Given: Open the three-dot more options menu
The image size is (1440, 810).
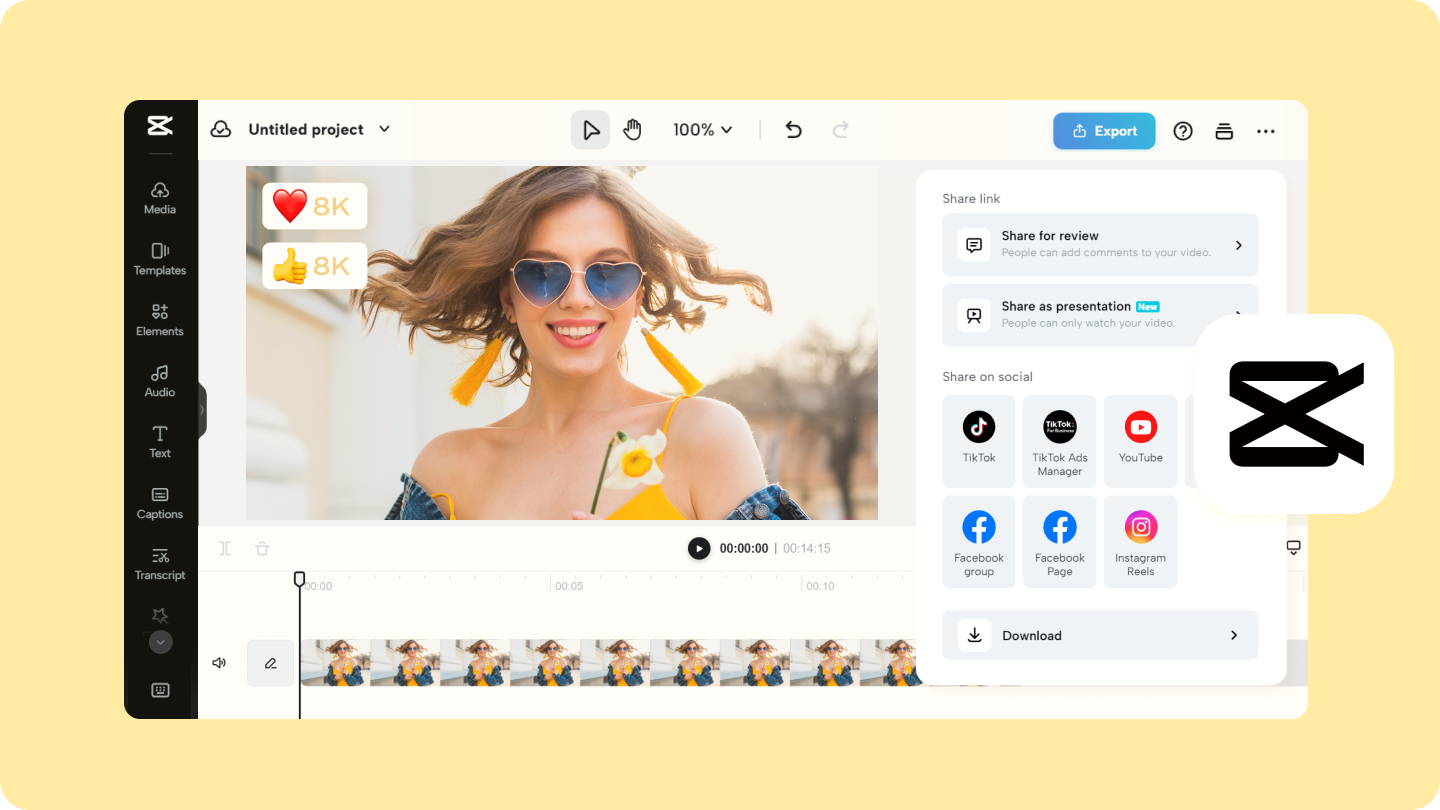Looking at the screenshot, I should click(1265, 130).
